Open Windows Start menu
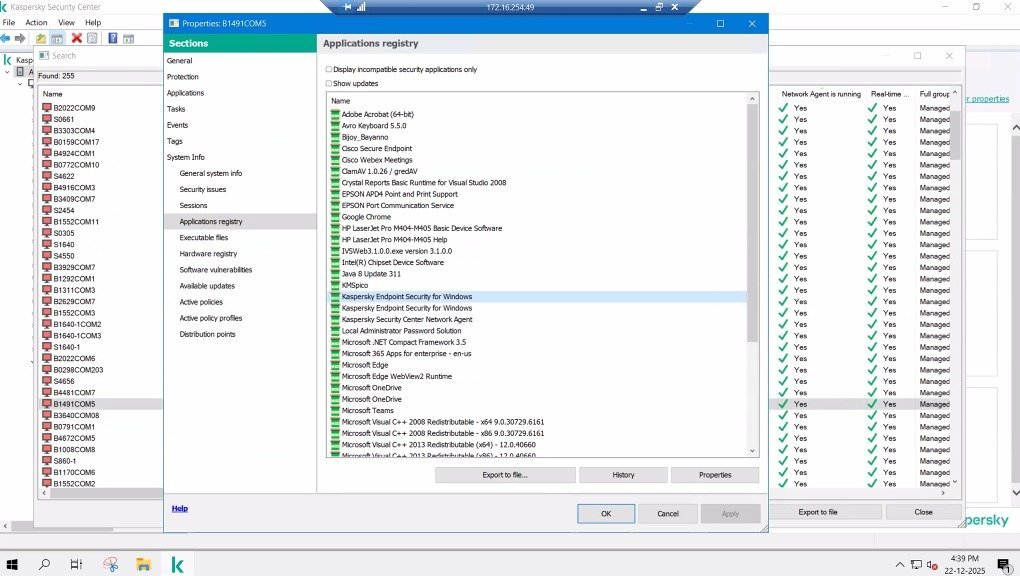The image size is (1020, 576). [12, 564]
